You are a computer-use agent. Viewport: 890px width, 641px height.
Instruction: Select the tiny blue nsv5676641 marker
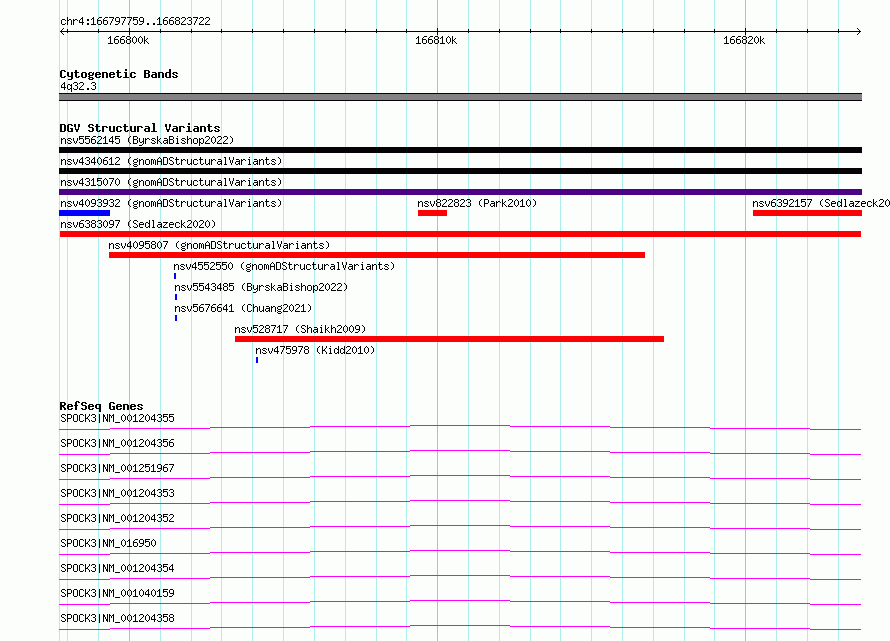pos(176,319)
